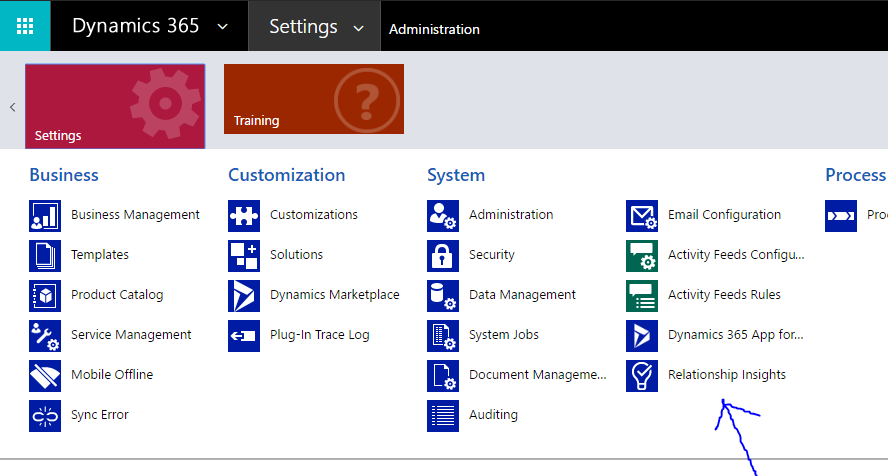This screenshot has height=476, width=888.
Task: Click the Mobile Offline icon
Action: [45, 376]
